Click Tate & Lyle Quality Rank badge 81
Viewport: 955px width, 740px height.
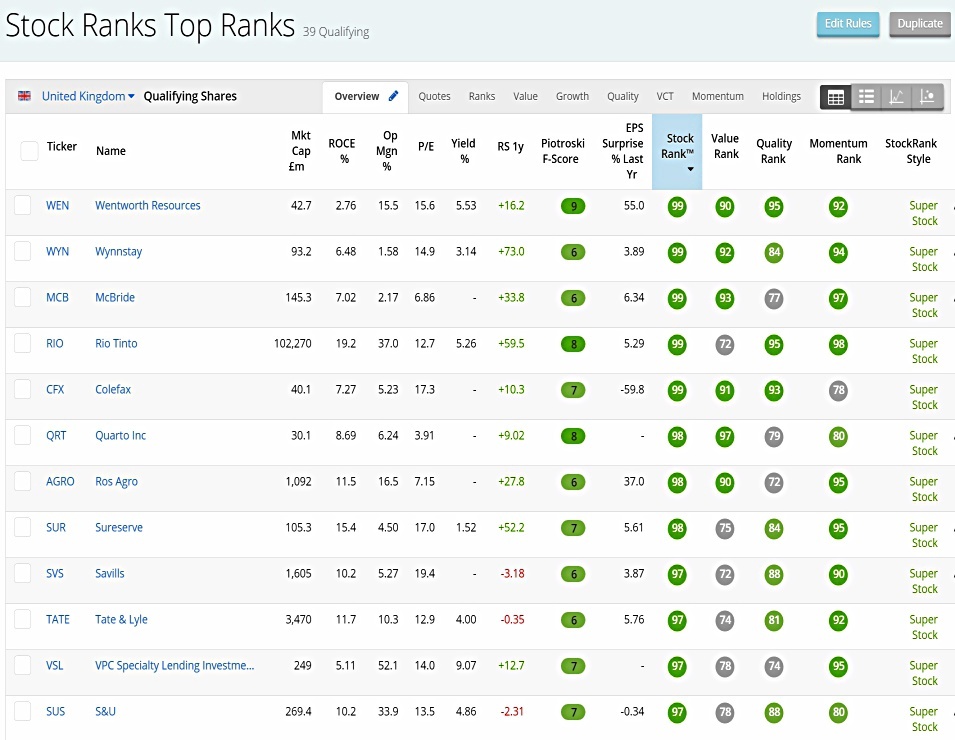[774, 620]
